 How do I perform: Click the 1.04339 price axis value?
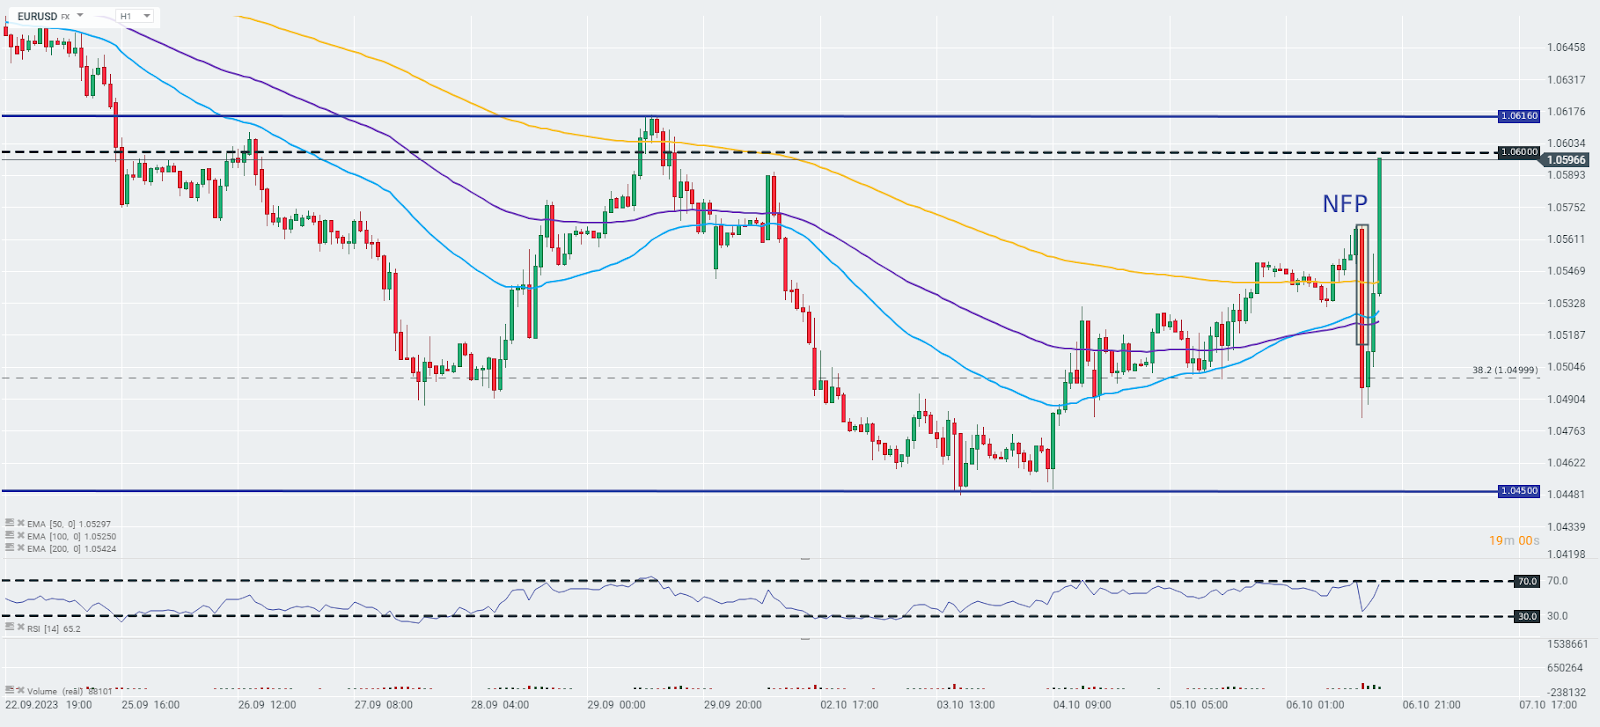tap(1566, 527)
